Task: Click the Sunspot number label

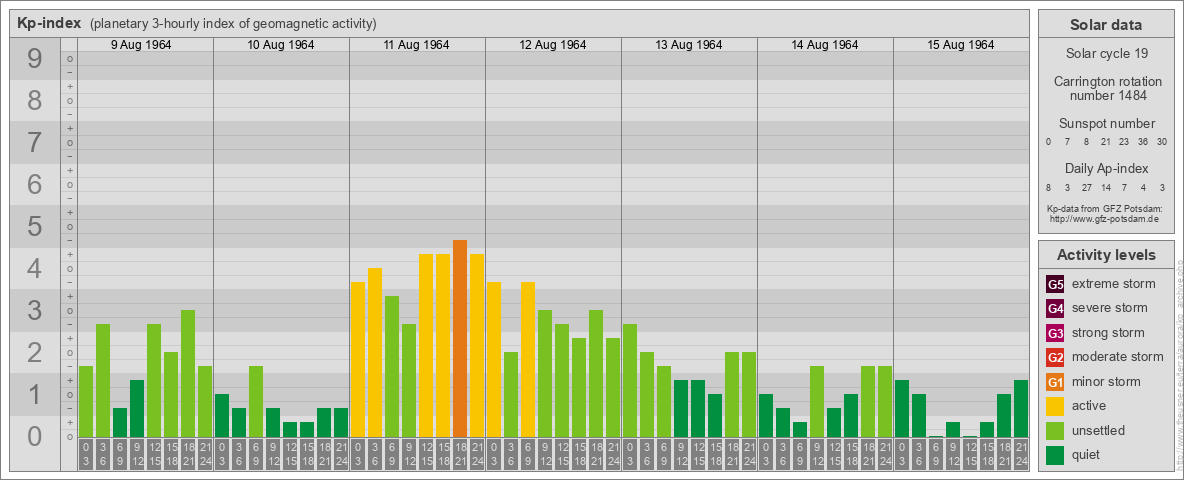Action: pyautogui.click(x=1107, y=124)
